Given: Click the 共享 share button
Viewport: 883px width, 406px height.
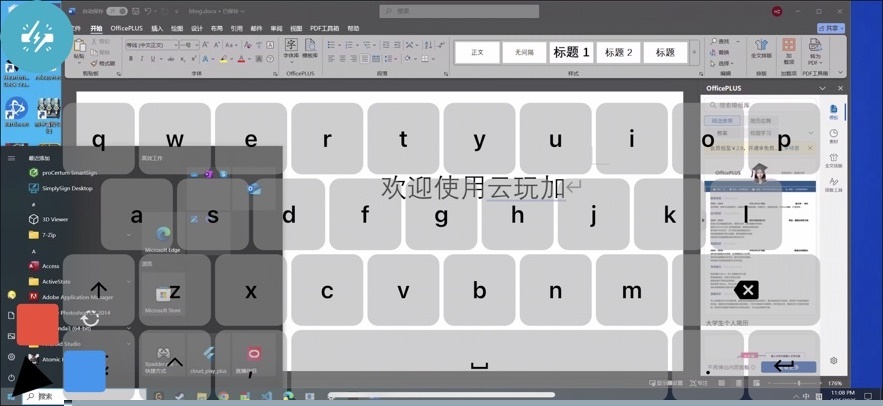Looking at the screenshot, I should coord(829,29).
